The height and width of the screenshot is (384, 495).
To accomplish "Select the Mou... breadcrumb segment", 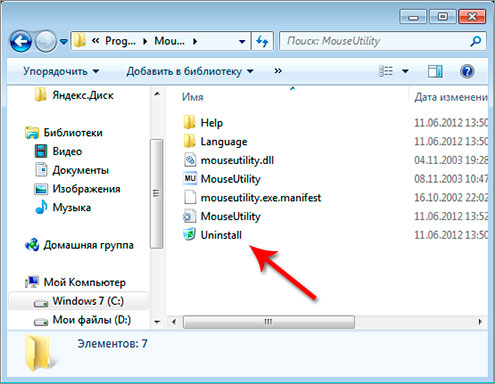I will (x=169, y=41).
